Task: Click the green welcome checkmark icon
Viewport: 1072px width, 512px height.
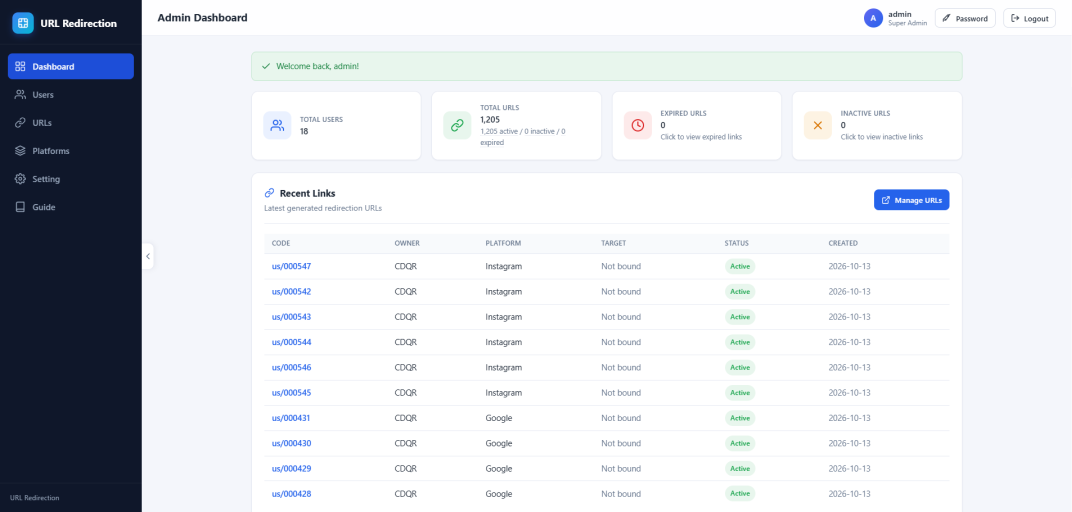Action: point(266,66)
